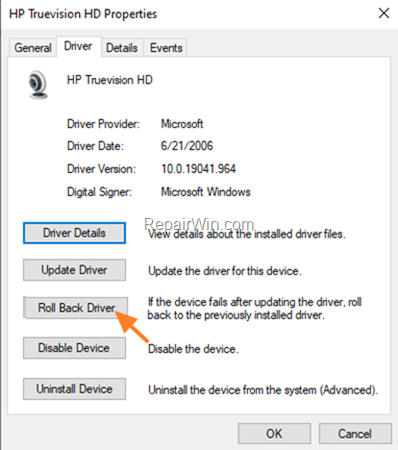This screenshot has height=450, width=398.
Task: Click the HP Truevision HD device name label
Action: [x=110, y=80]
